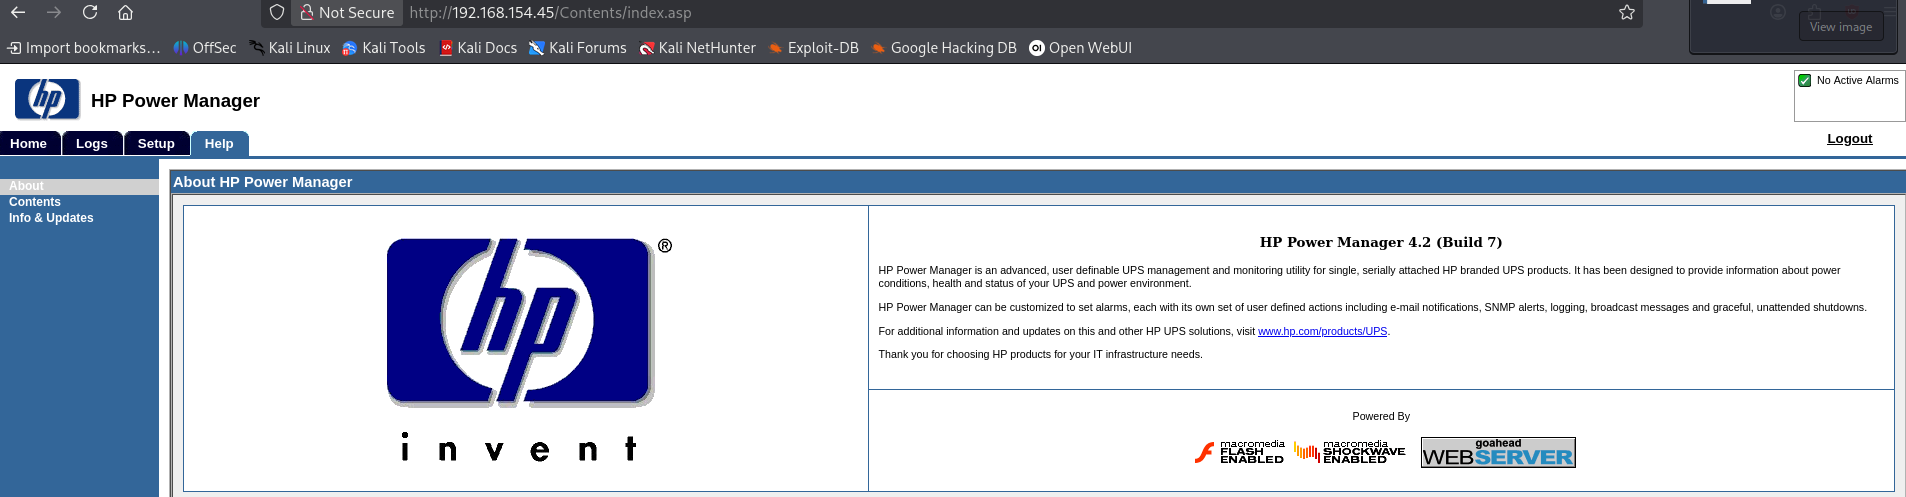
Task: Switch to the Setup tab
Action: [156, 144]
